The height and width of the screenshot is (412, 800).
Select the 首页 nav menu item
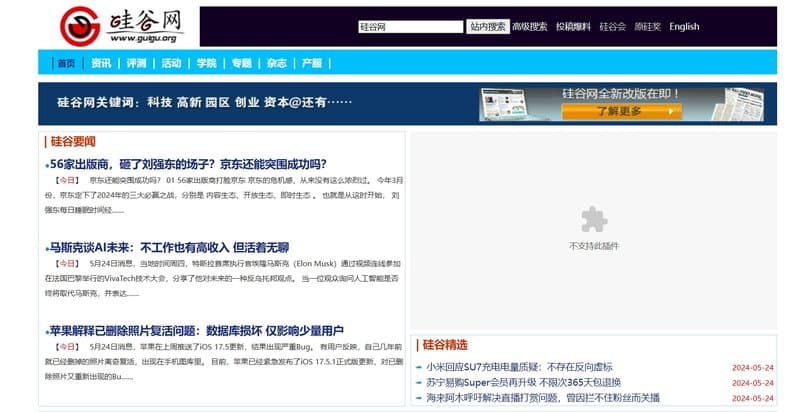click(66, 63)
